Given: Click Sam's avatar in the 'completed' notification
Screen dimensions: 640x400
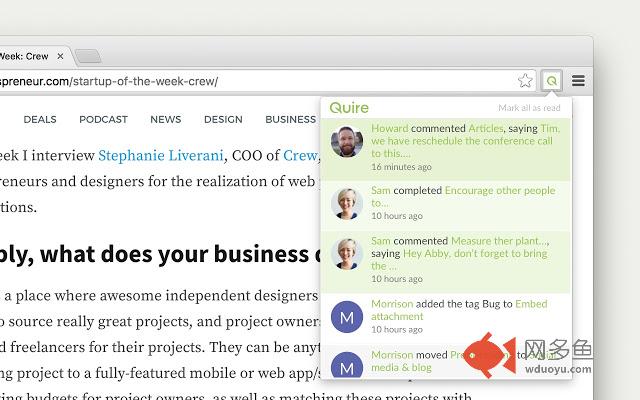Looking at the screenshot, I should [347, 204].
